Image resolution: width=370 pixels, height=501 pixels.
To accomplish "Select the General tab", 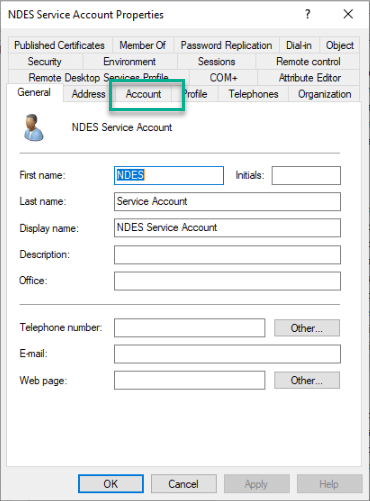I will [x=34, y=92].
